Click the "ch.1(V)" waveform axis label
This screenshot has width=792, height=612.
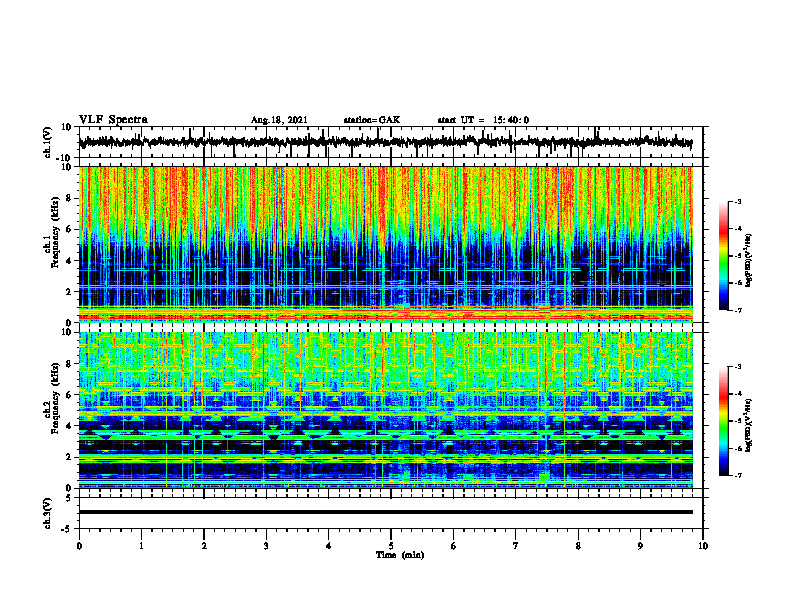[x=48, y=142]
